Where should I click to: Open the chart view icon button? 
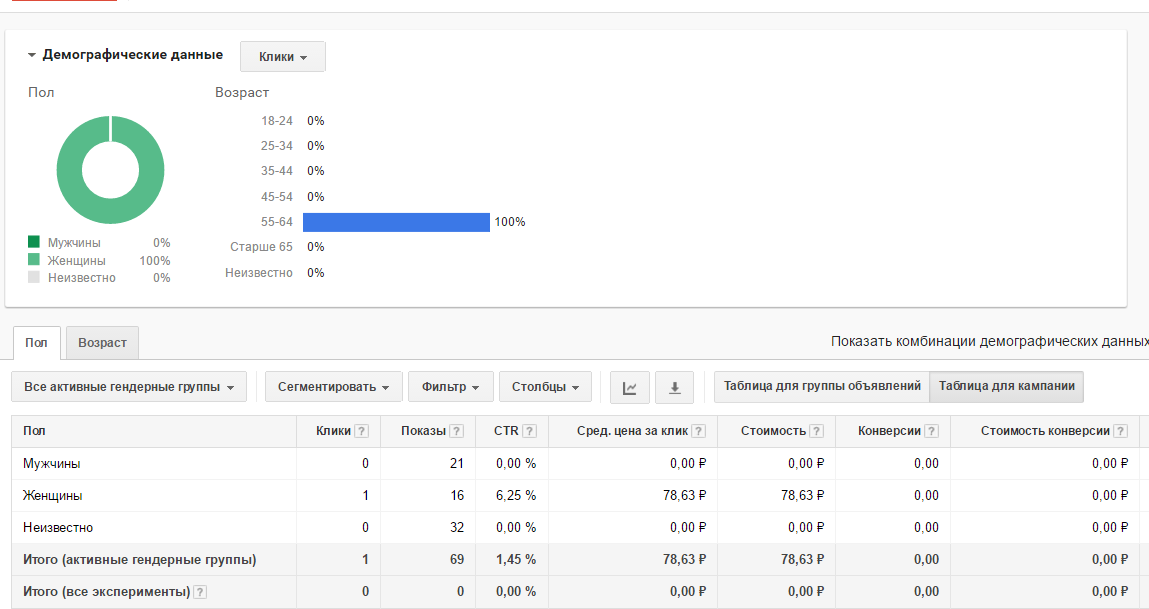629,387
